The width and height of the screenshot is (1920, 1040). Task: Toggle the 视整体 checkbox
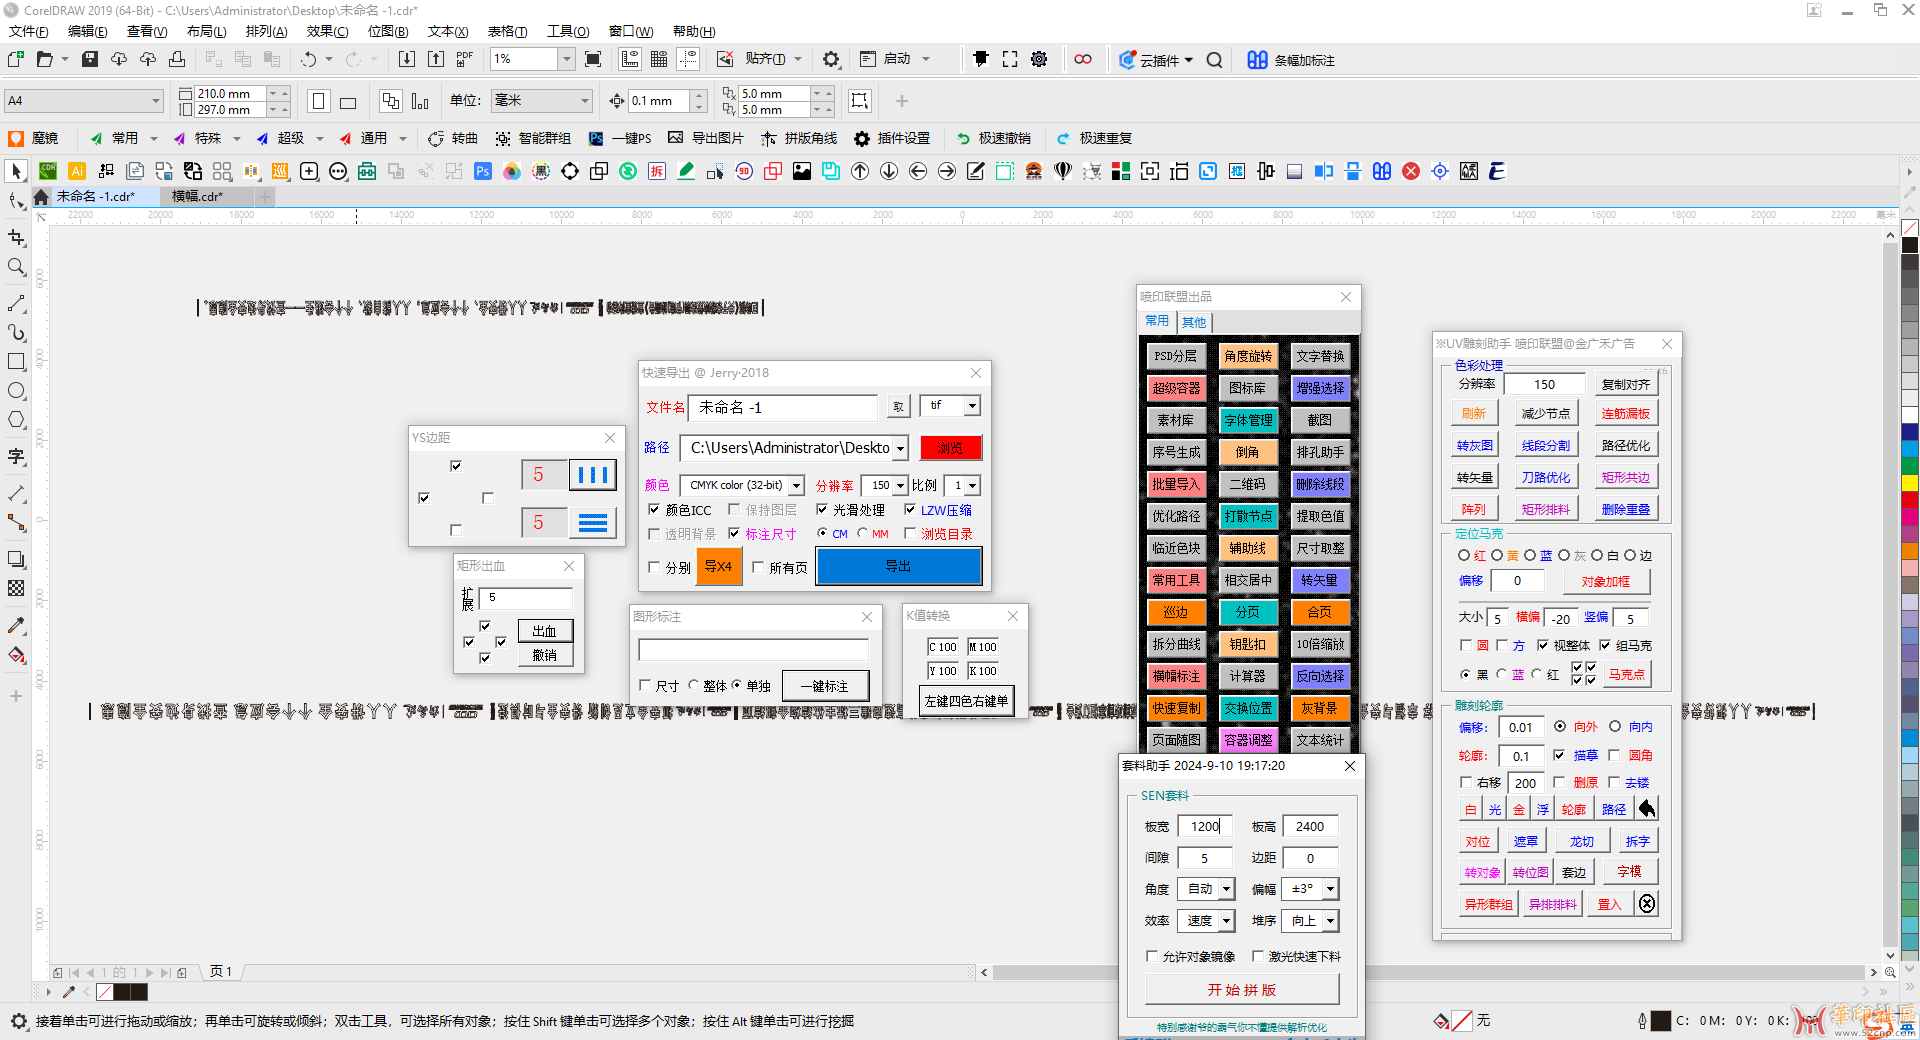point(1543,646)
